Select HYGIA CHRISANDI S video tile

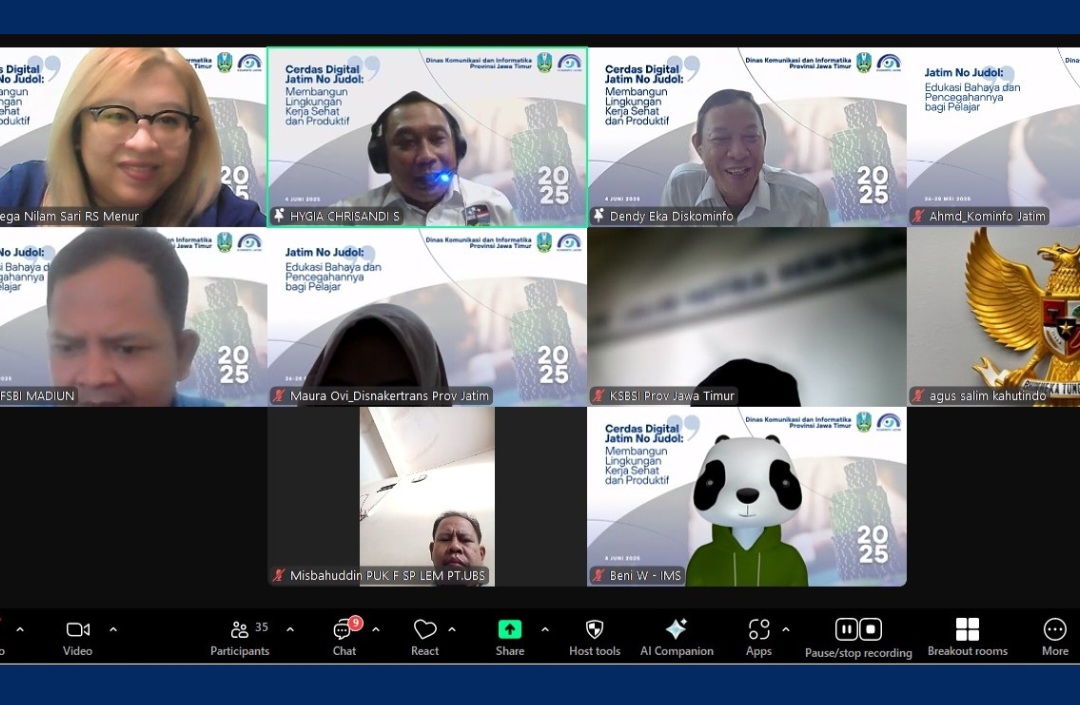click(427, 135)
